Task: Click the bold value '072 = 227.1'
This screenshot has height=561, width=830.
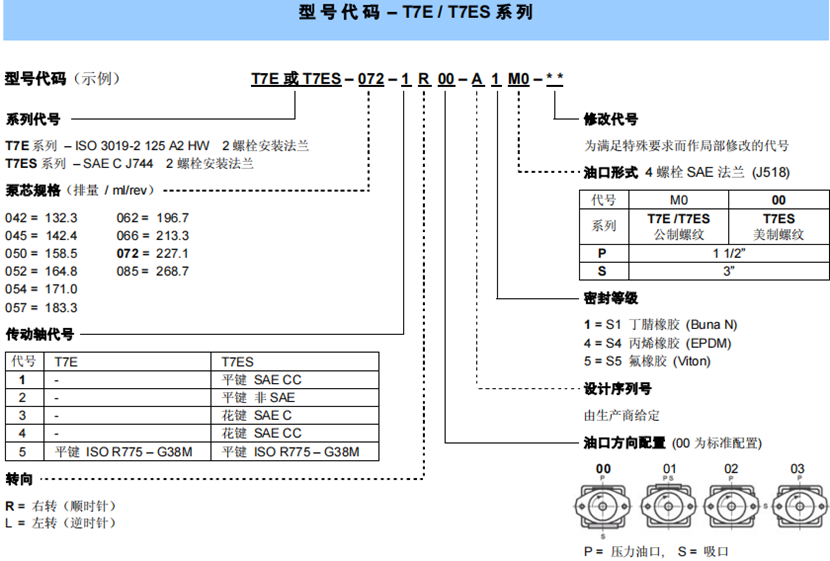Action: click(x=152, y=254)
